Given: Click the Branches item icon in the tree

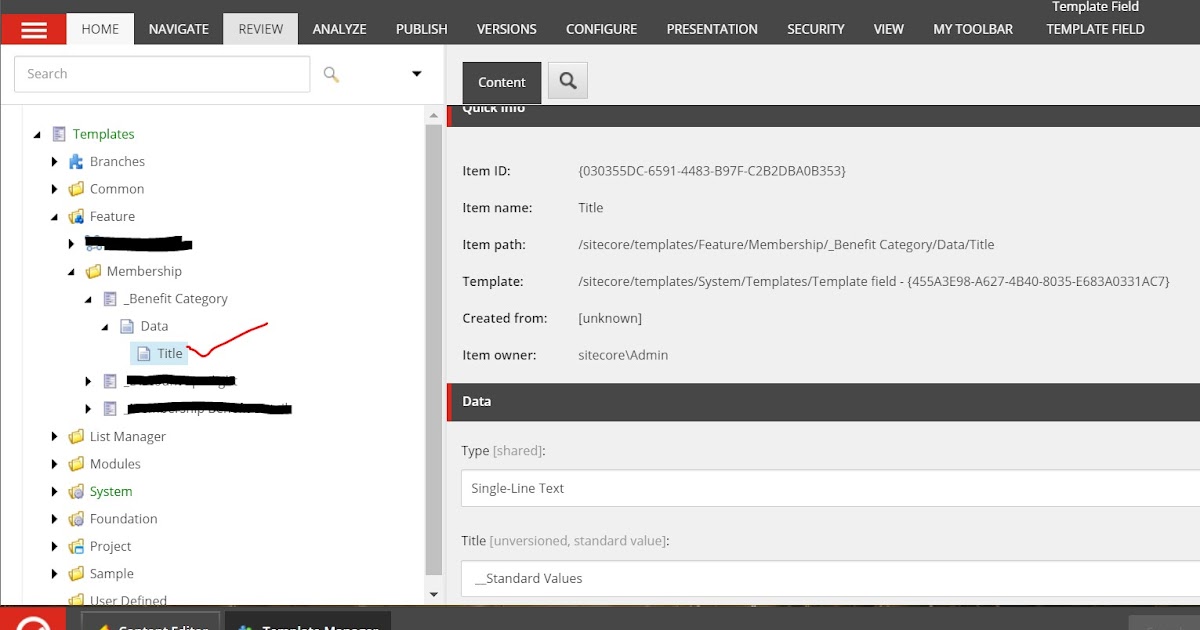Looking at the screenshot, I should click(74, 161).
